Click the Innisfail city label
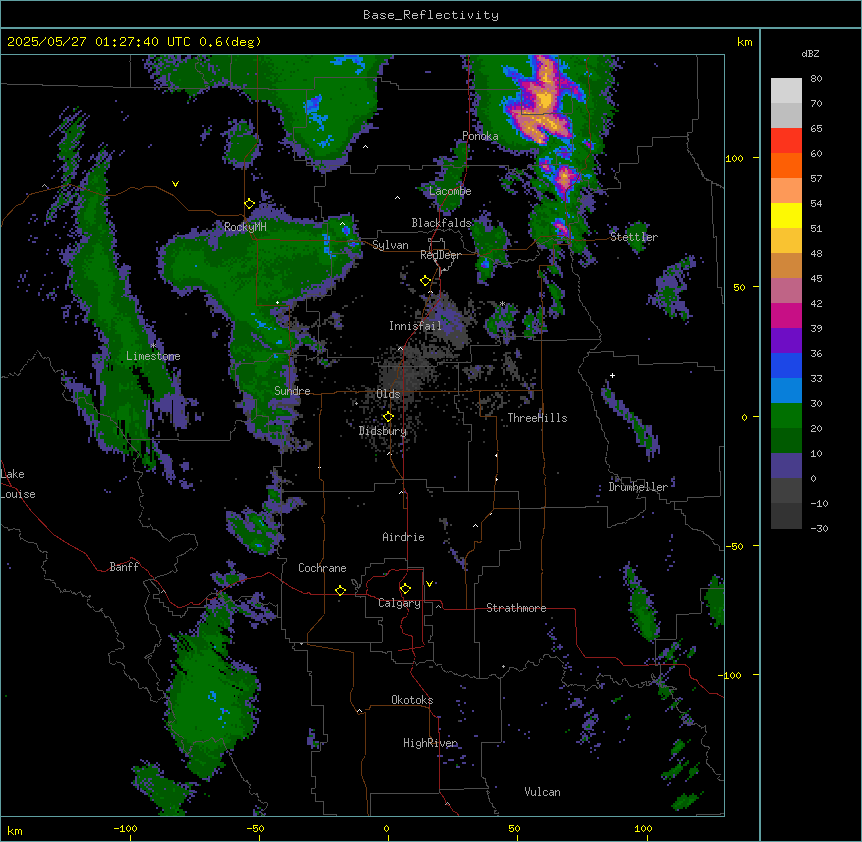 (x=415, y=326)
